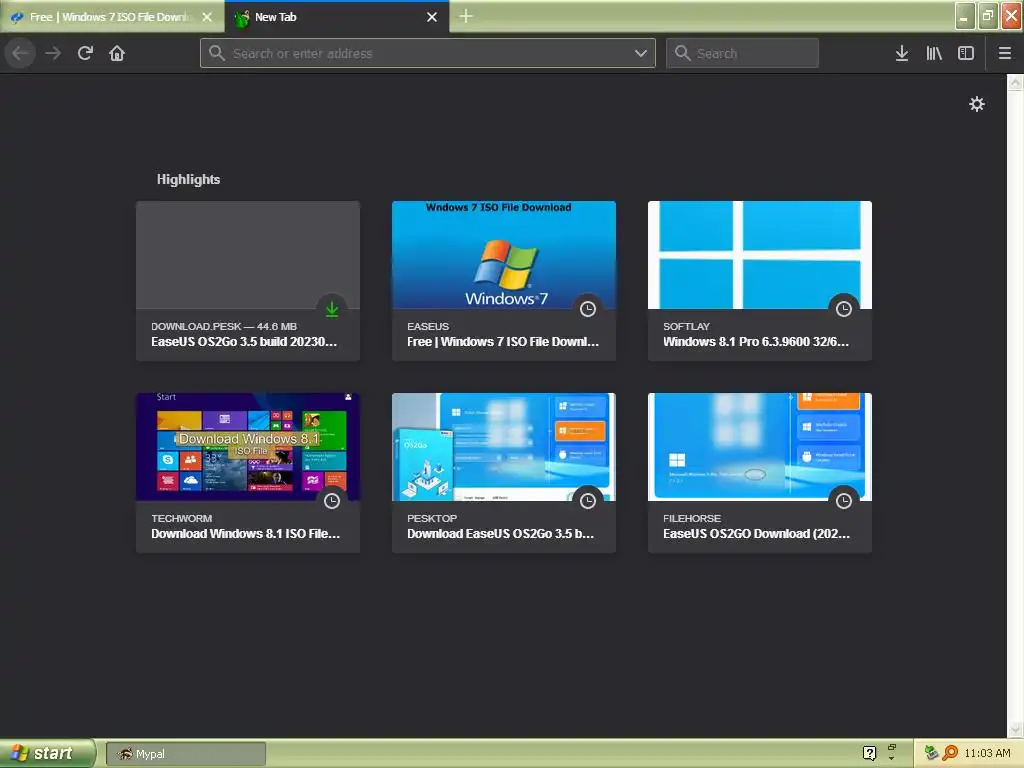Open the Windows start button

(47, 753)
